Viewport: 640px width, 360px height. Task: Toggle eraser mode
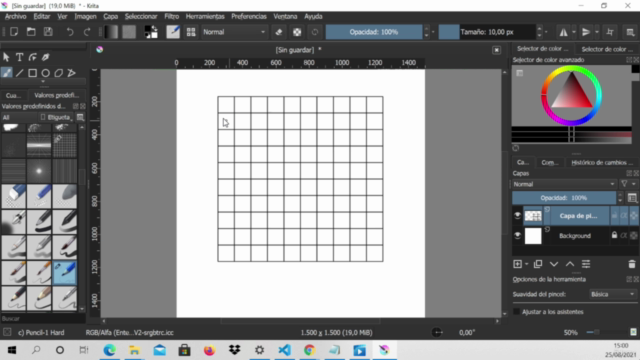(x=279, y=32)
